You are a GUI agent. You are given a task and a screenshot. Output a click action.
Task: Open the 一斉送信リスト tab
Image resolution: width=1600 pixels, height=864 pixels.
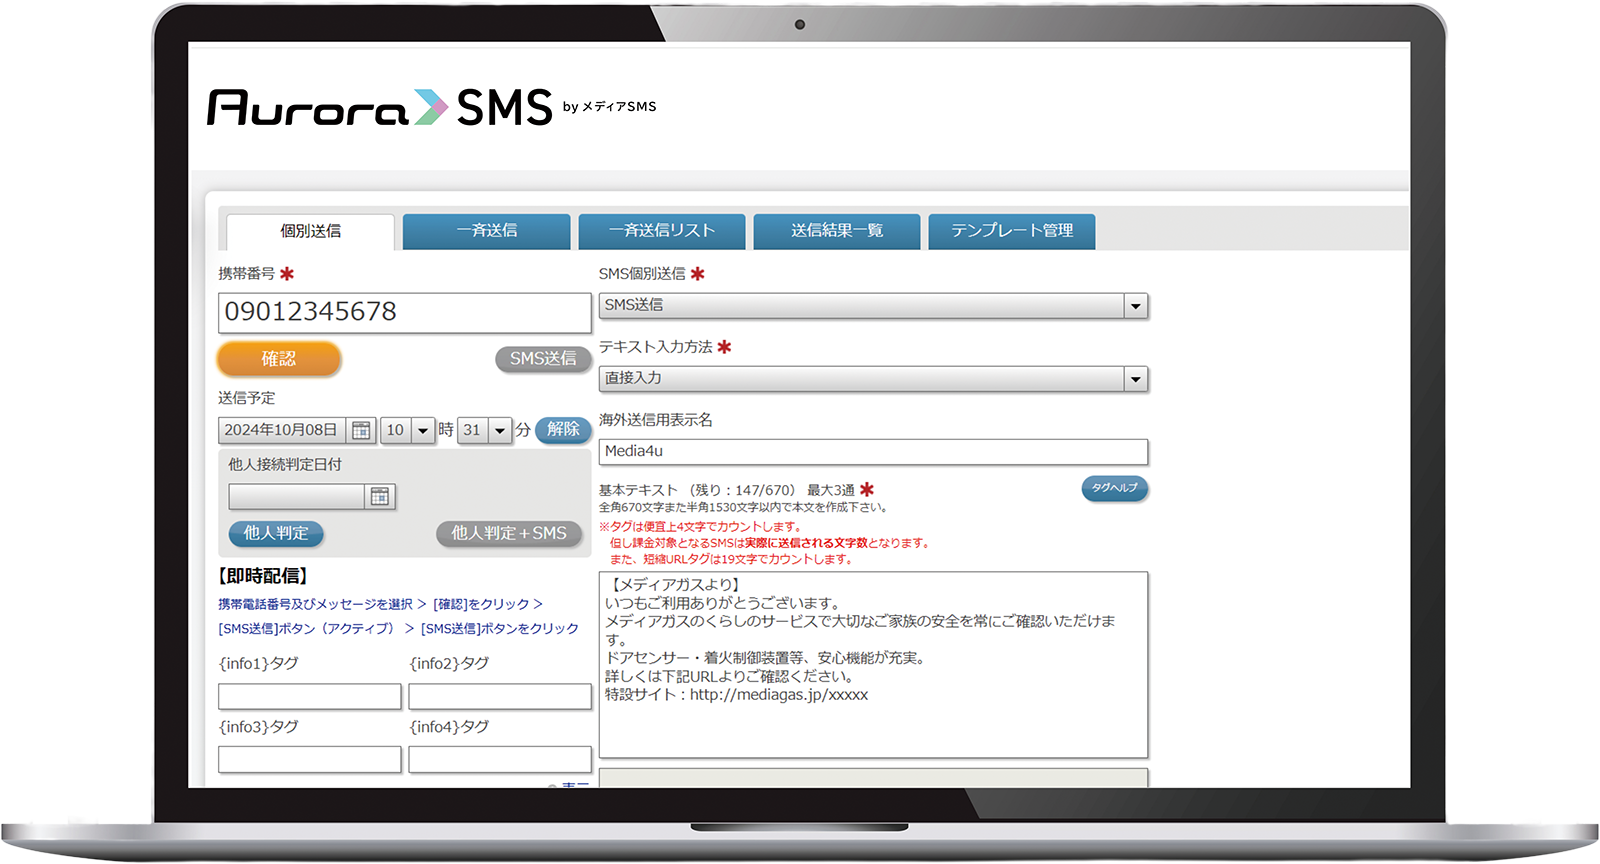click(x=662, y=231)
